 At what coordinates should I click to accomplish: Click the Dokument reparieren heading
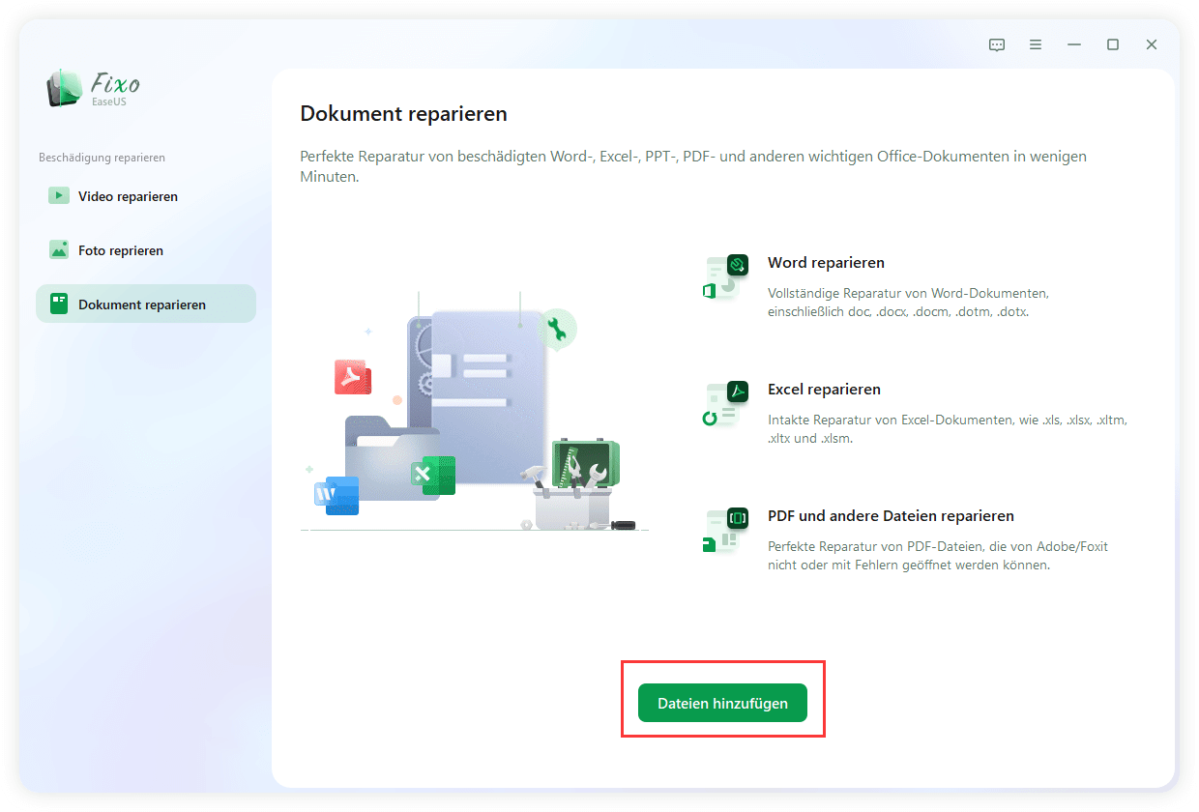coord(403,114)
